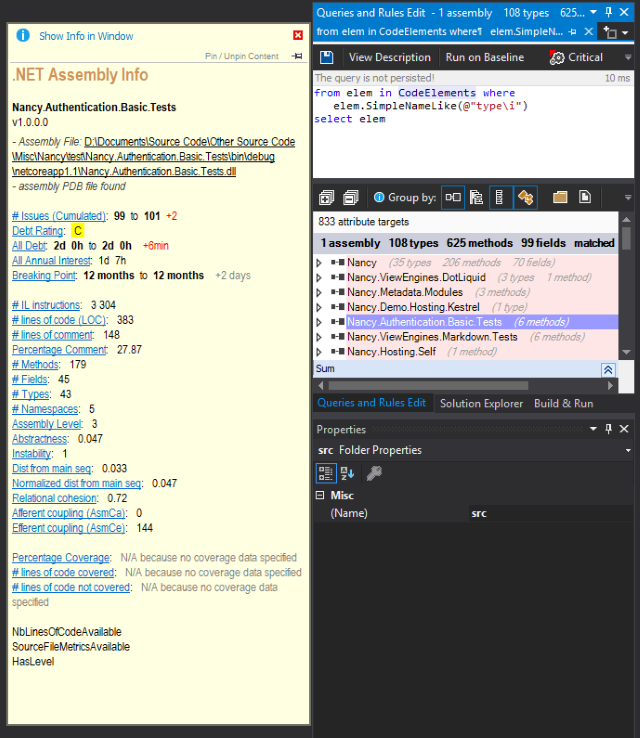640x738 pixels.
Task: Click the Expand All results icon
Action: 326,197
